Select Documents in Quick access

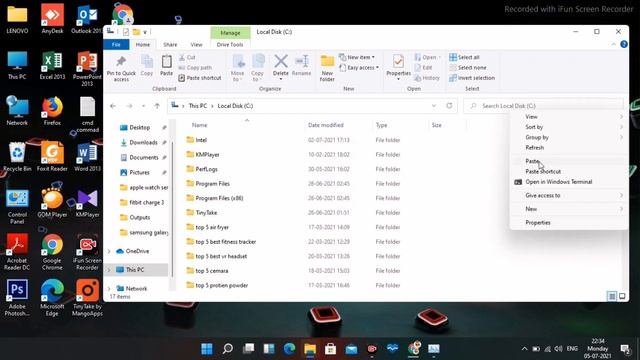click(x=144, y=158)
